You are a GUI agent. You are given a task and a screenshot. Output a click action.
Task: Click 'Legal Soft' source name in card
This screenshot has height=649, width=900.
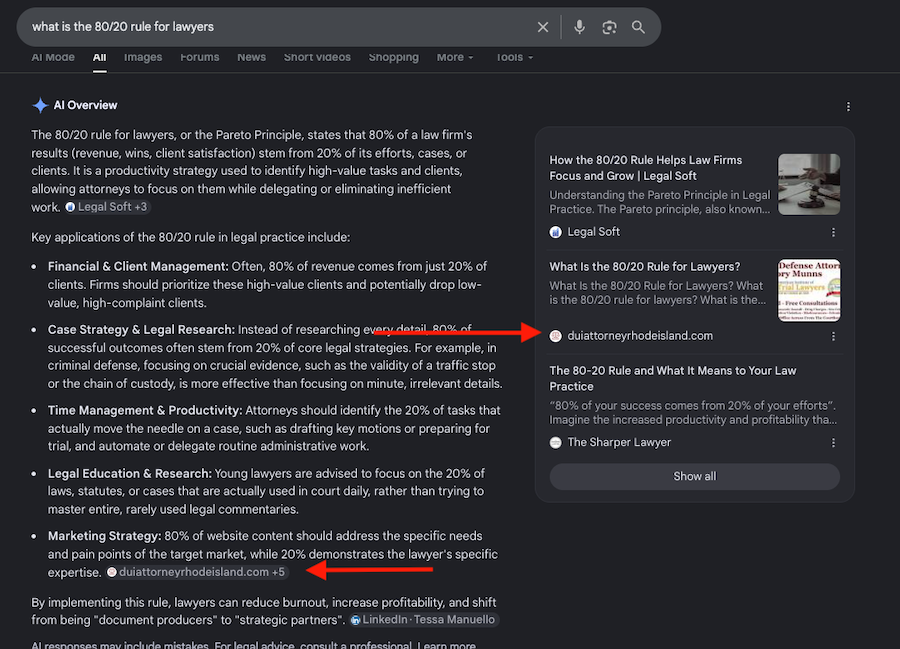593,232
